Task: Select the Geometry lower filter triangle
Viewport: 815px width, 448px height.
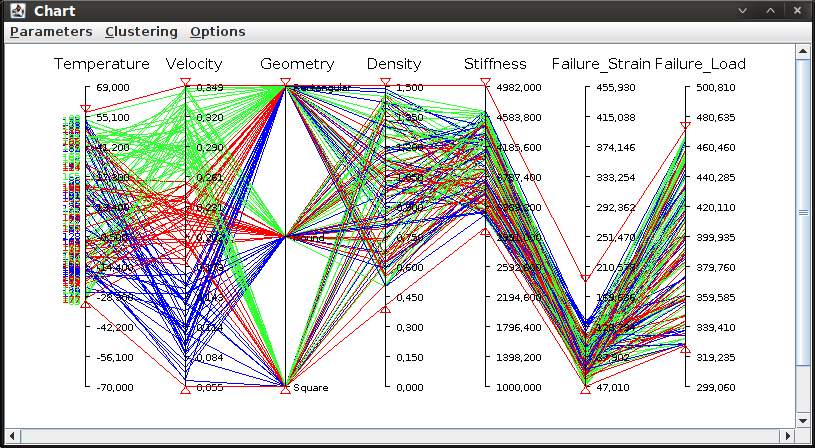Action: (x=285, y=390)
